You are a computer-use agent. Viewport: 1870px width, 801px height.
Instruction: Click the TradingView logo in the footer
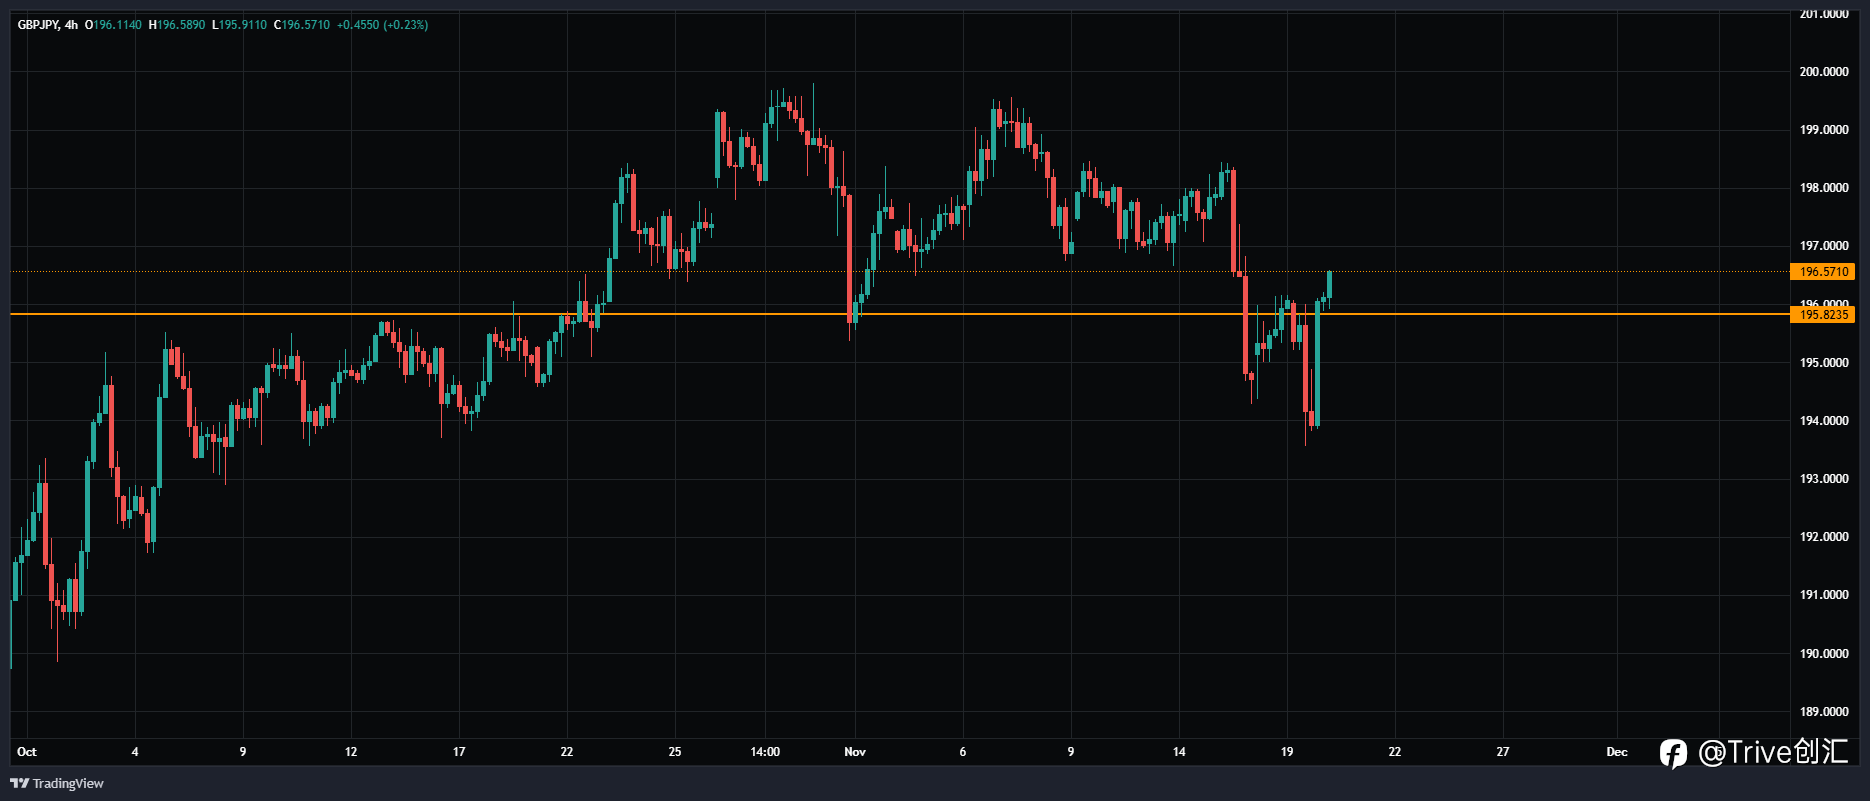[57, 783]
